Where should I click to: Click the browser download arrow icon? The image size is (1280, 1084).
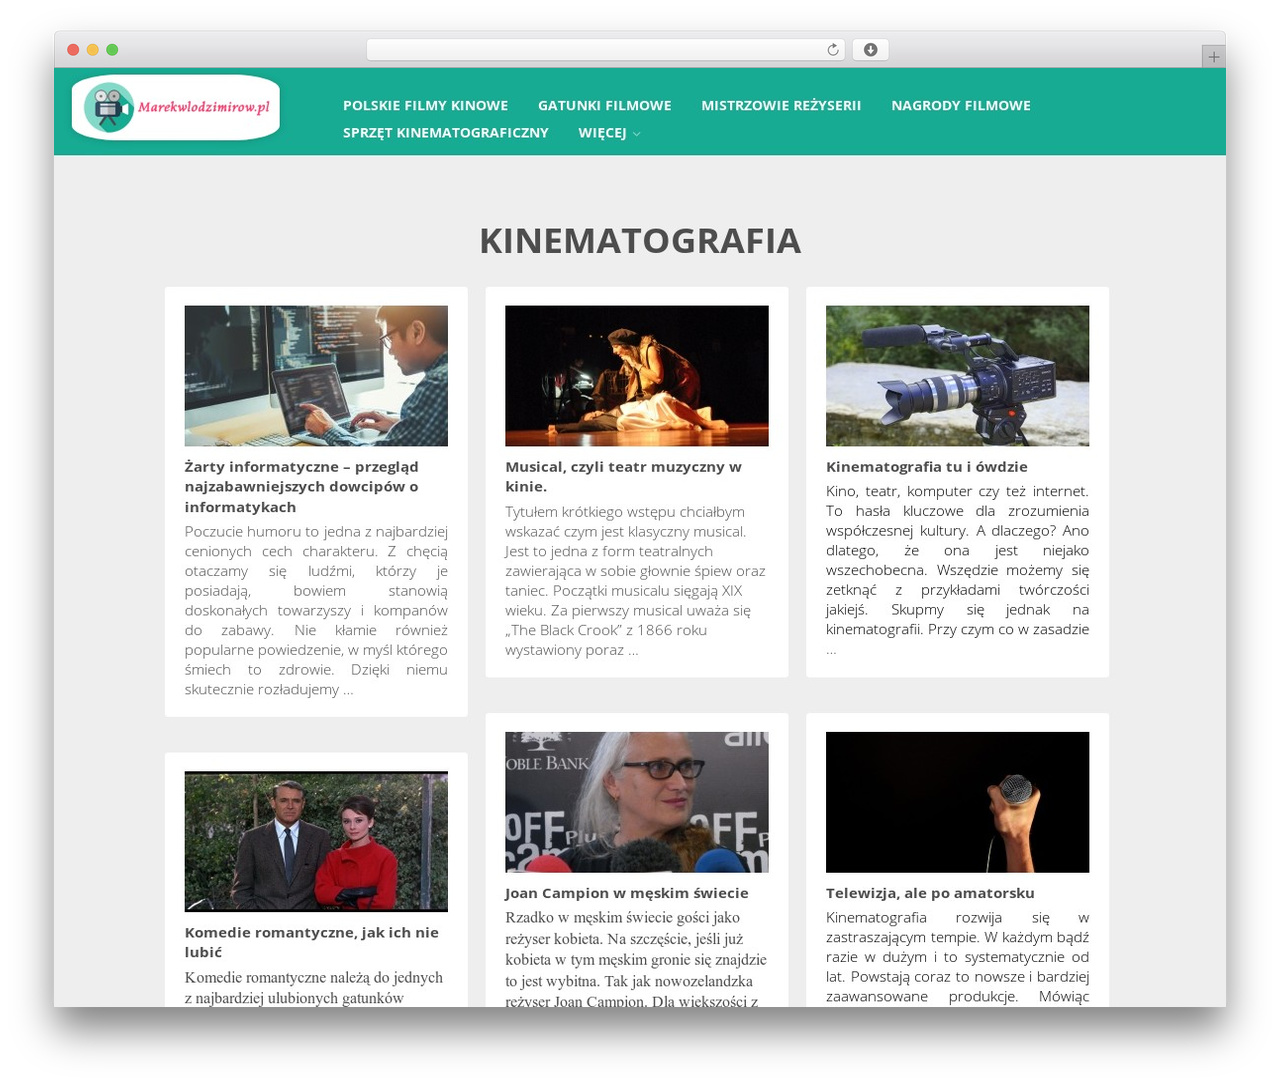(x=871, y=50)
